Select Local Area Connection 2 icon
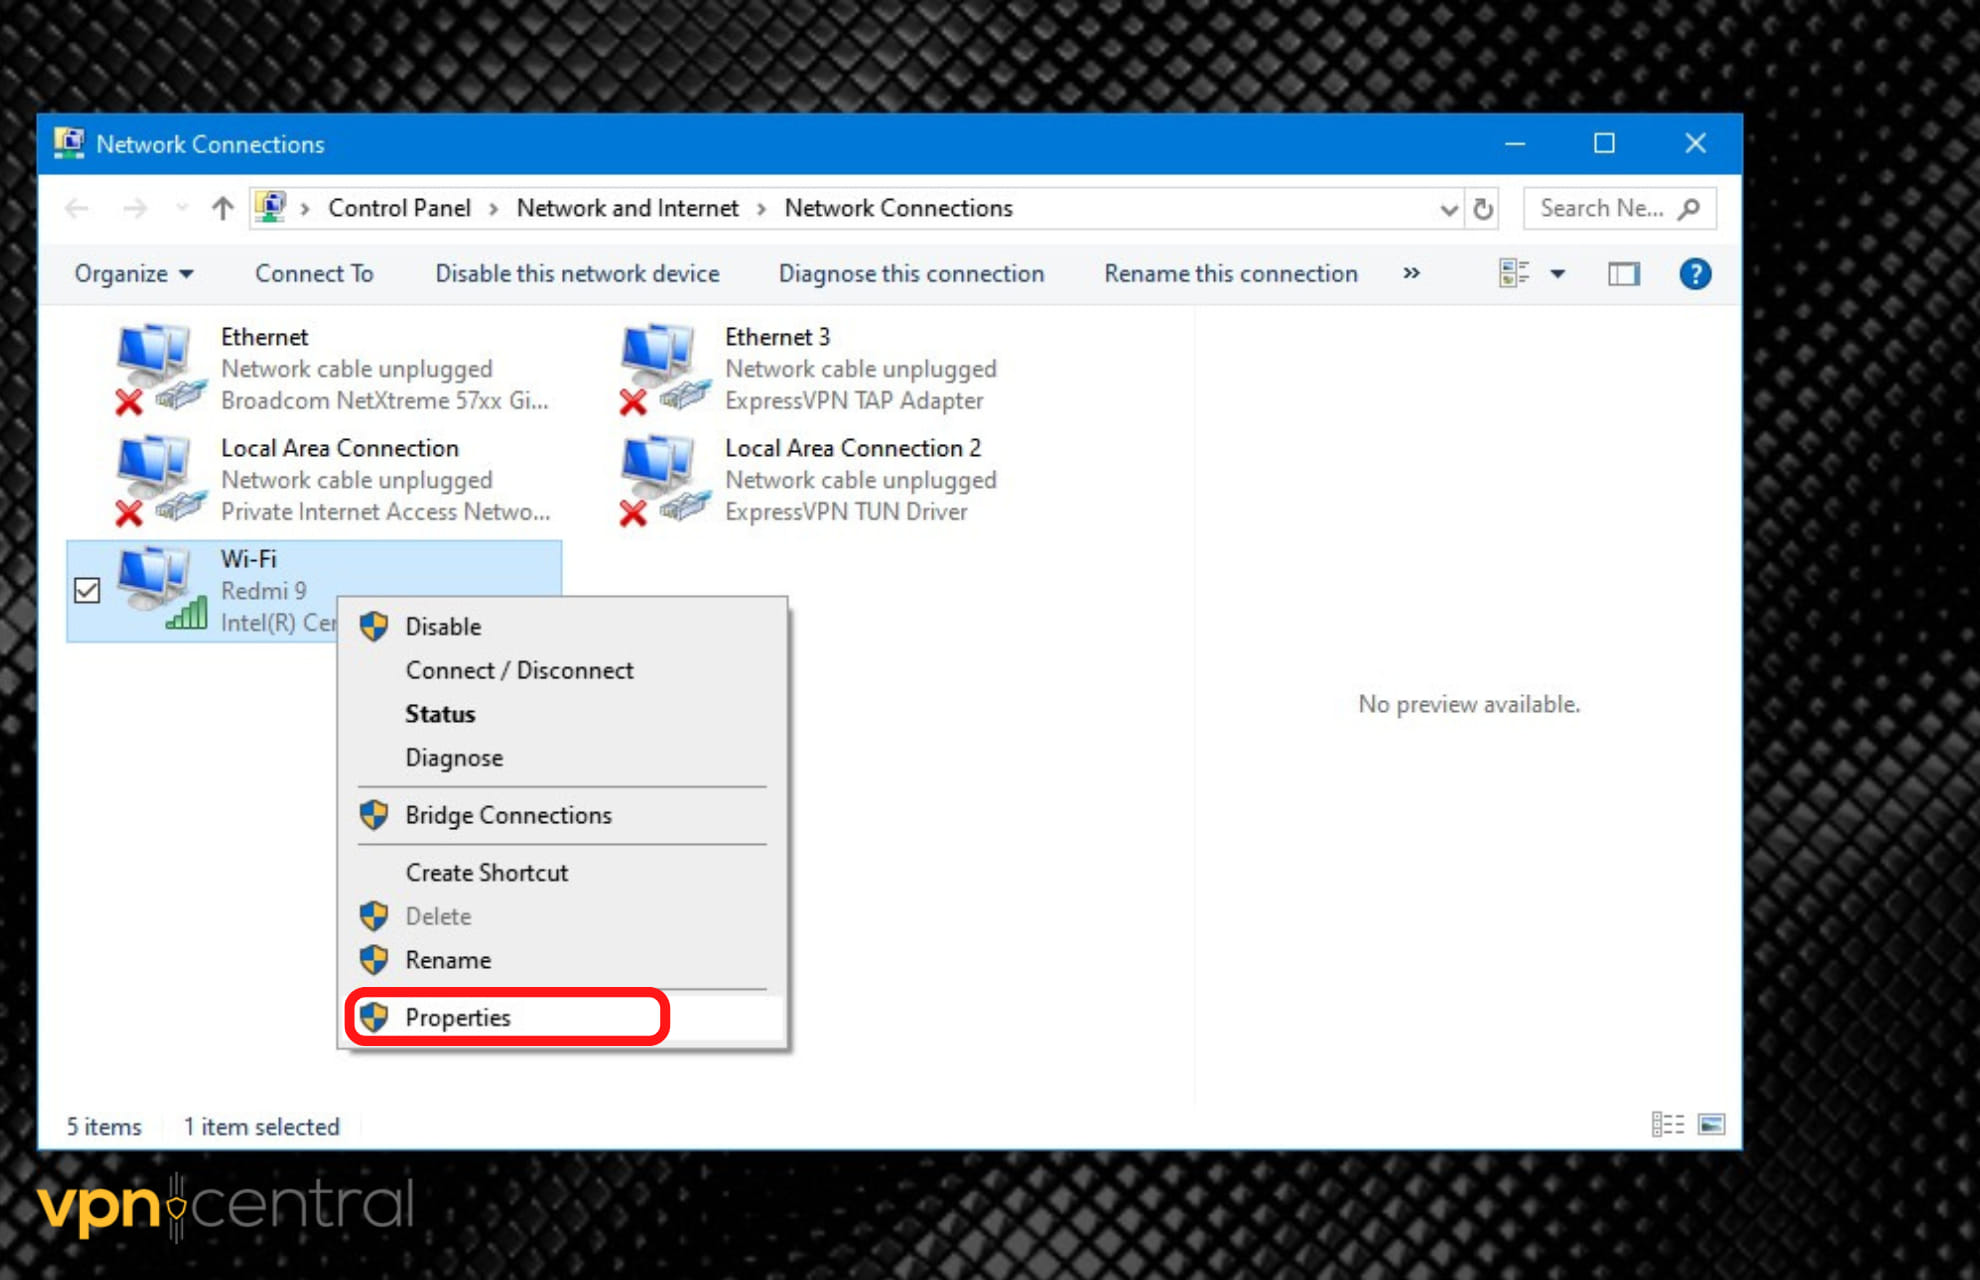Screen dimensions: 1980x1280 pyautogui.click(x=659, y=478)
